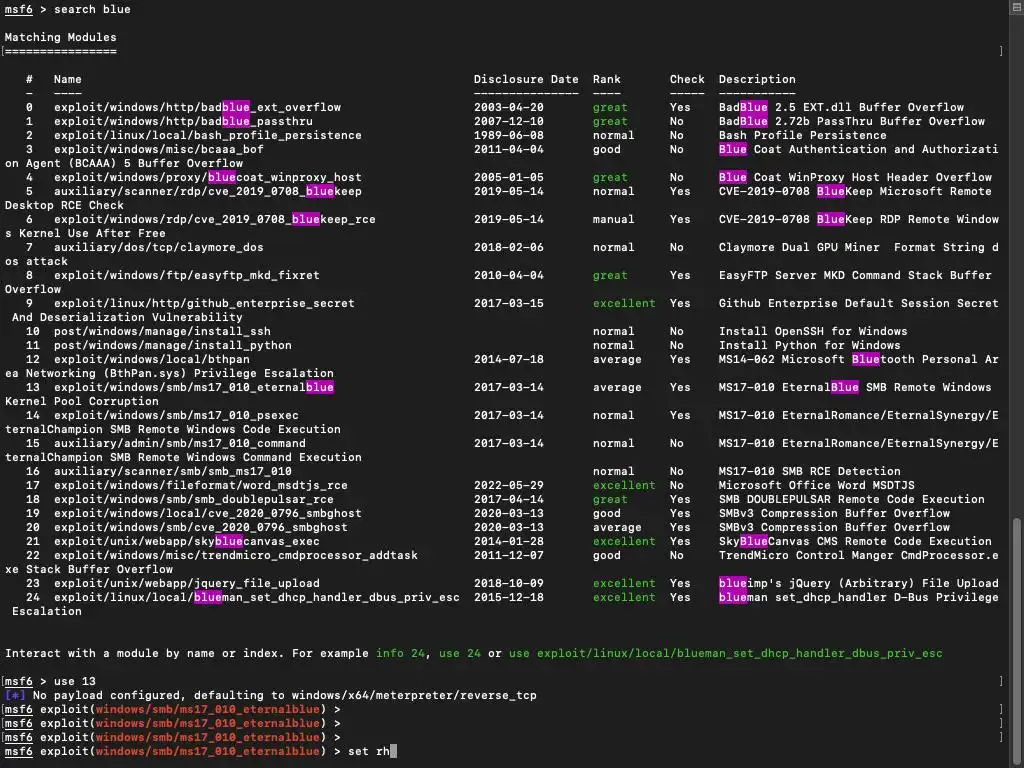Screen dimensions: 1024x768
Task: Click post/windows/manage/install_ssh module name
Action: coord(162,332)
